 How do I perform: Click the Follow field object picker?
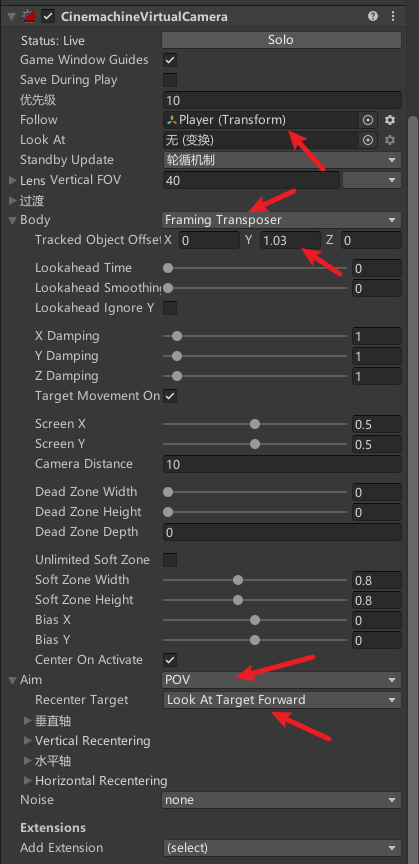pyautogui.click(x=368, y=120)
